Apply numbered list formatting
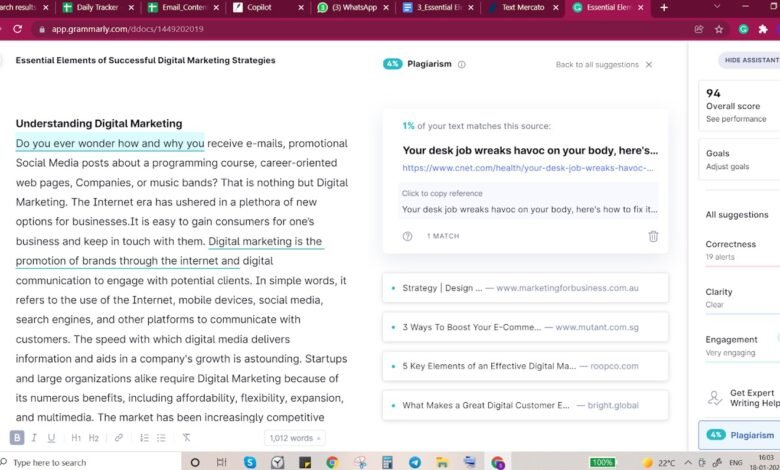Image resolution: width=780 pixels, height=470 pixels. 144,438
